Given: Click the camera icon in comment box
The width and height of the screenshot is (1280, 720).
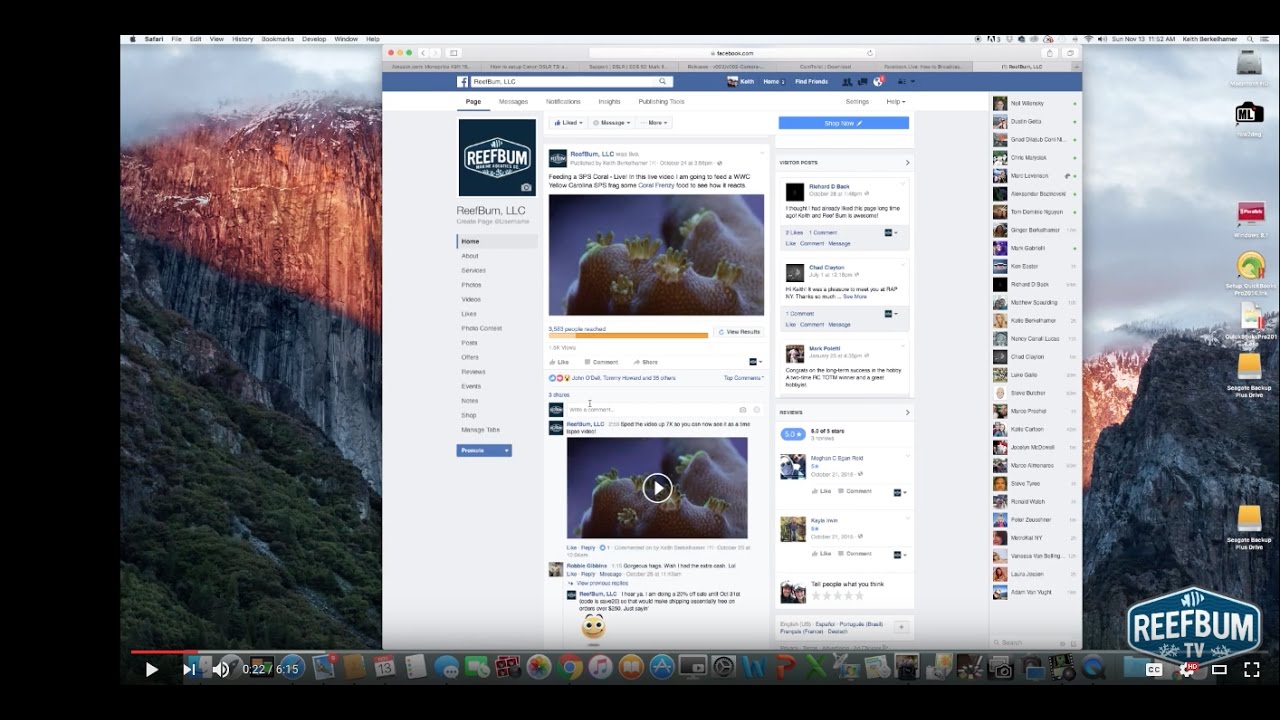Looking at the screenshot, I should pyautogui.click(x=742, y=410).
